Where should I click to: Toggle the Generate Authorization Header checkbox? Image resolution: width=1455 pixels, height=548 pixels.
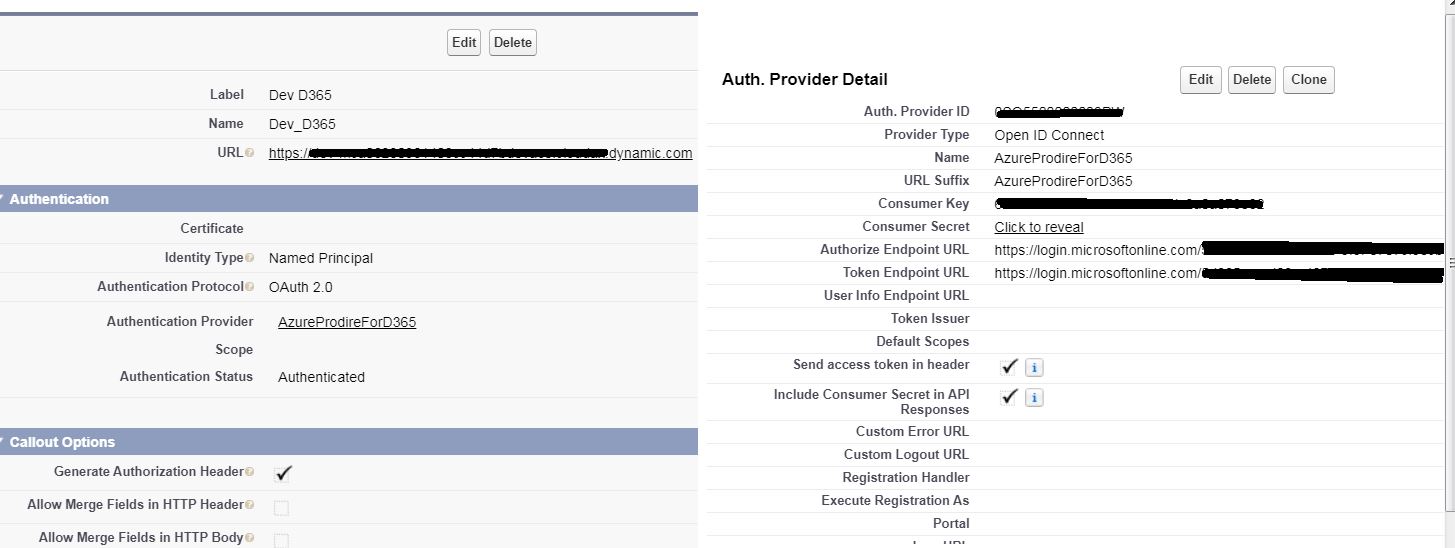[282, 473]
